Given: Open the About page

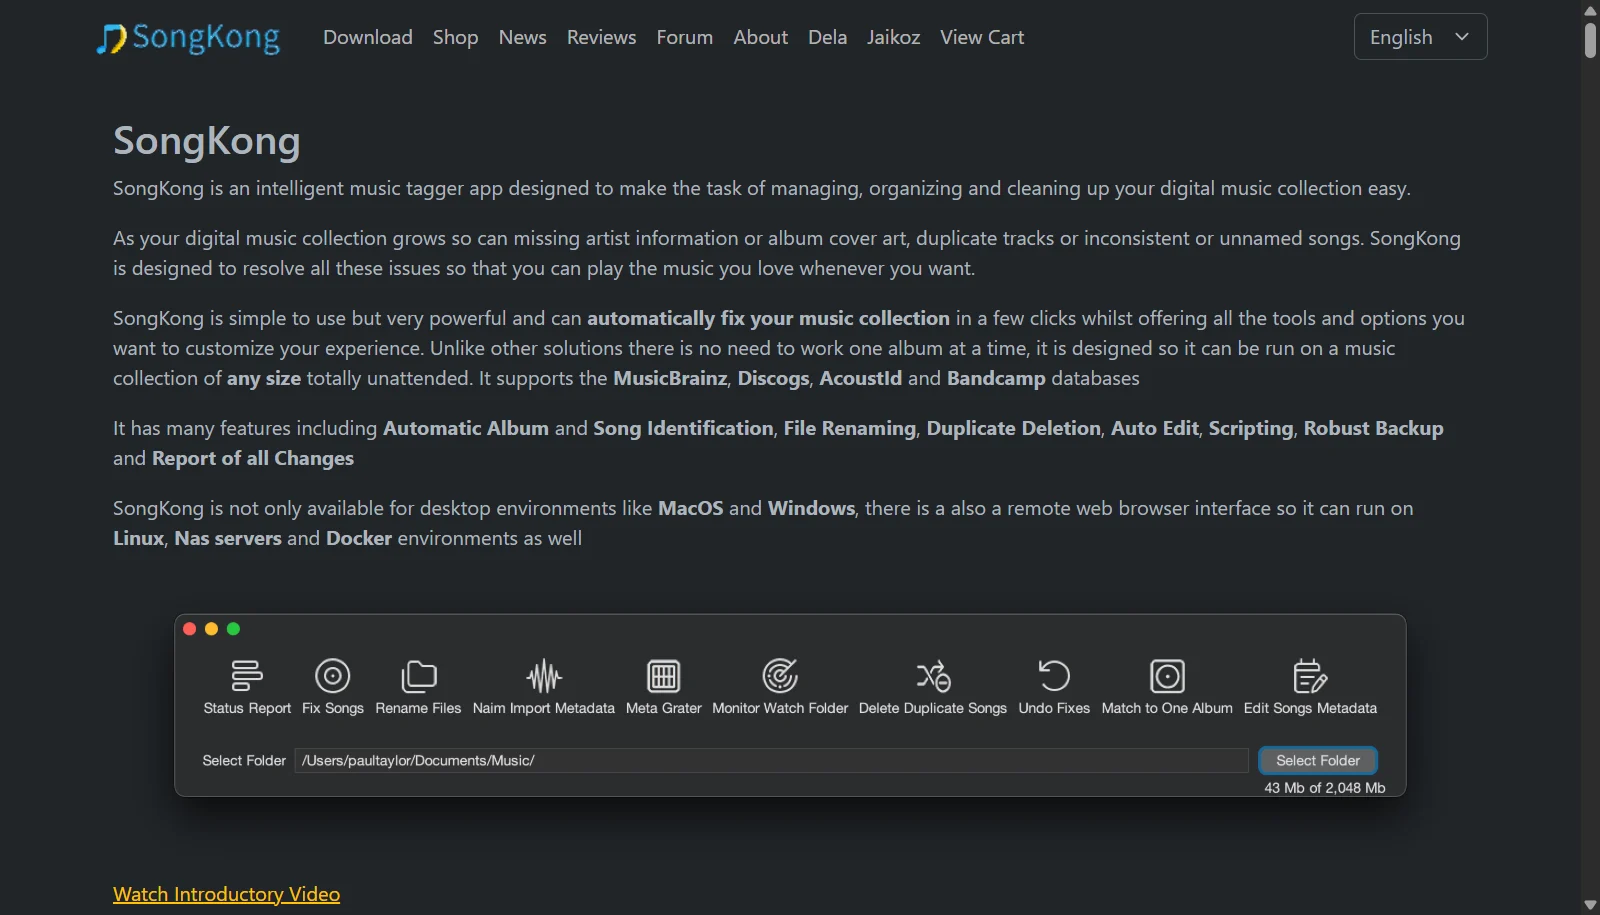Looking at the screenshot, I should tap(761, 37).
